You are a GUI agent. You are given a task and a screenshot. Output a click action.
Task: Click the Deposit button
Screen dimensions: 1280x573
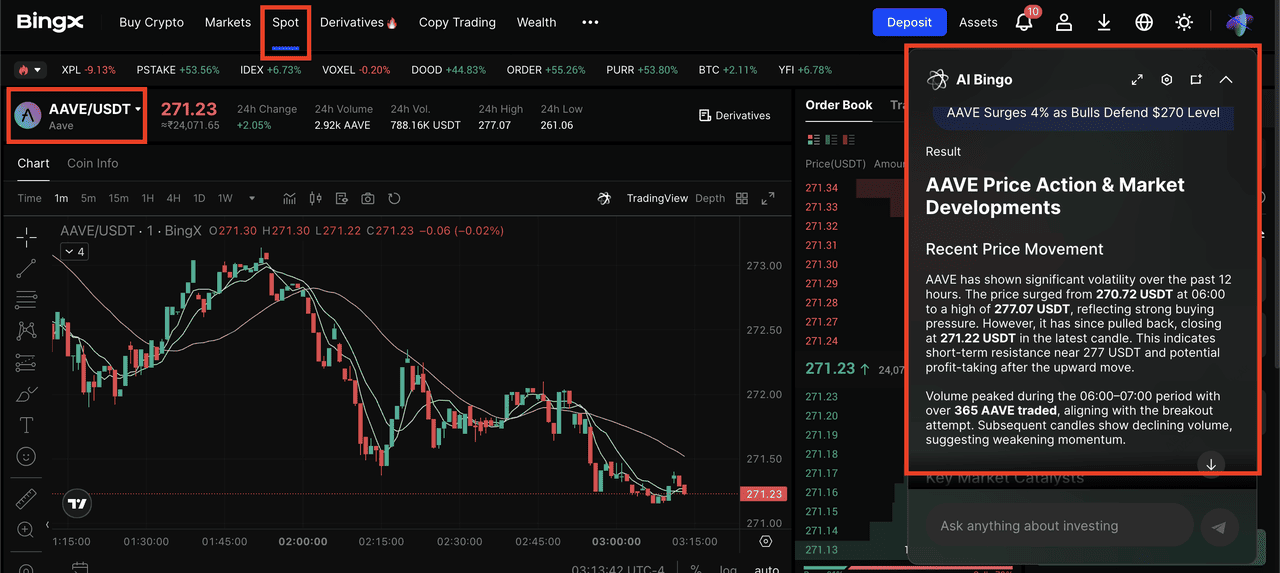click(909, 22)
